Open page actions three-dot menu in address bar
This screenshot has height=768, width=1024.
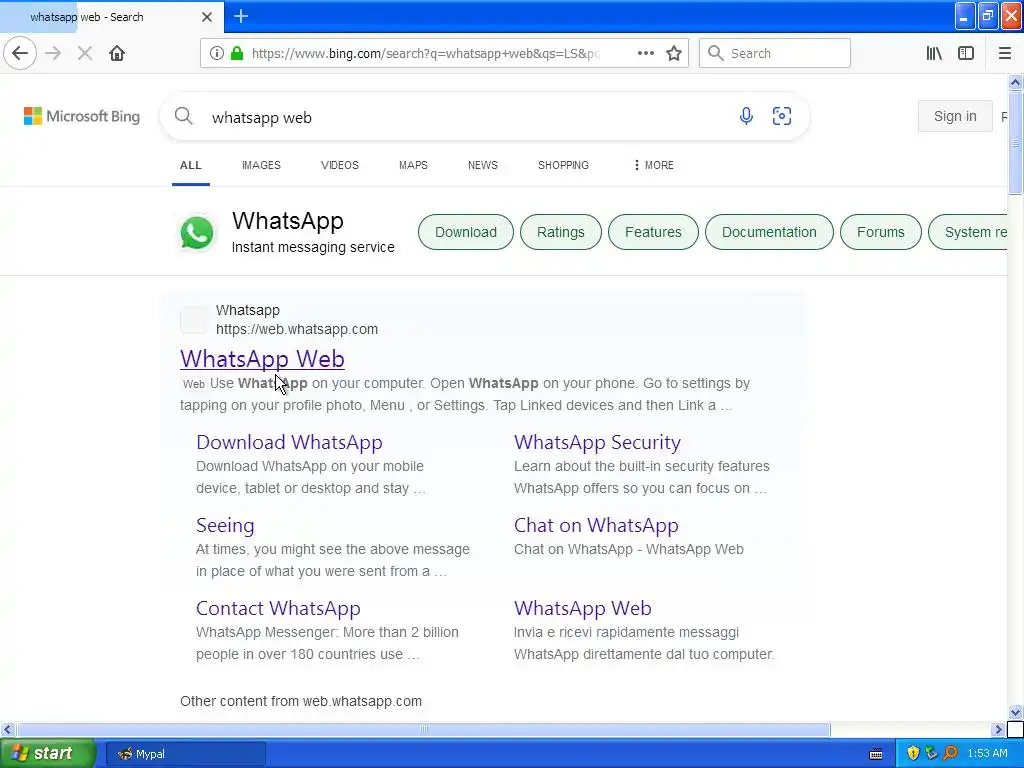tap(645, 53)
